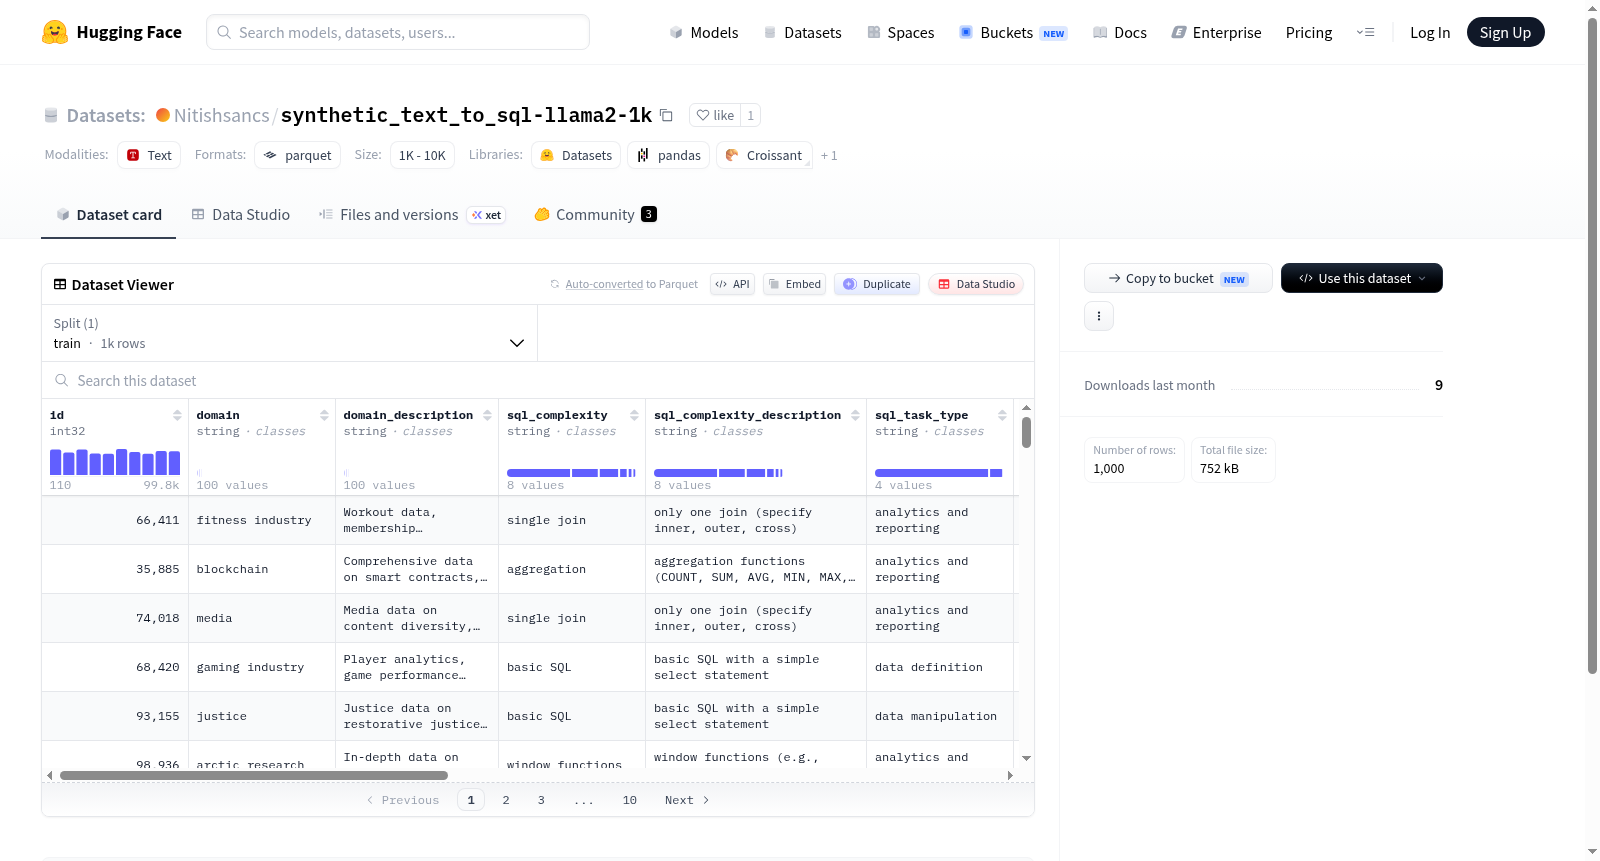Go to Models in top navigation
The height and width of the screenshot is (861, 1600).
pyautogui.click(x=704, y=32)
